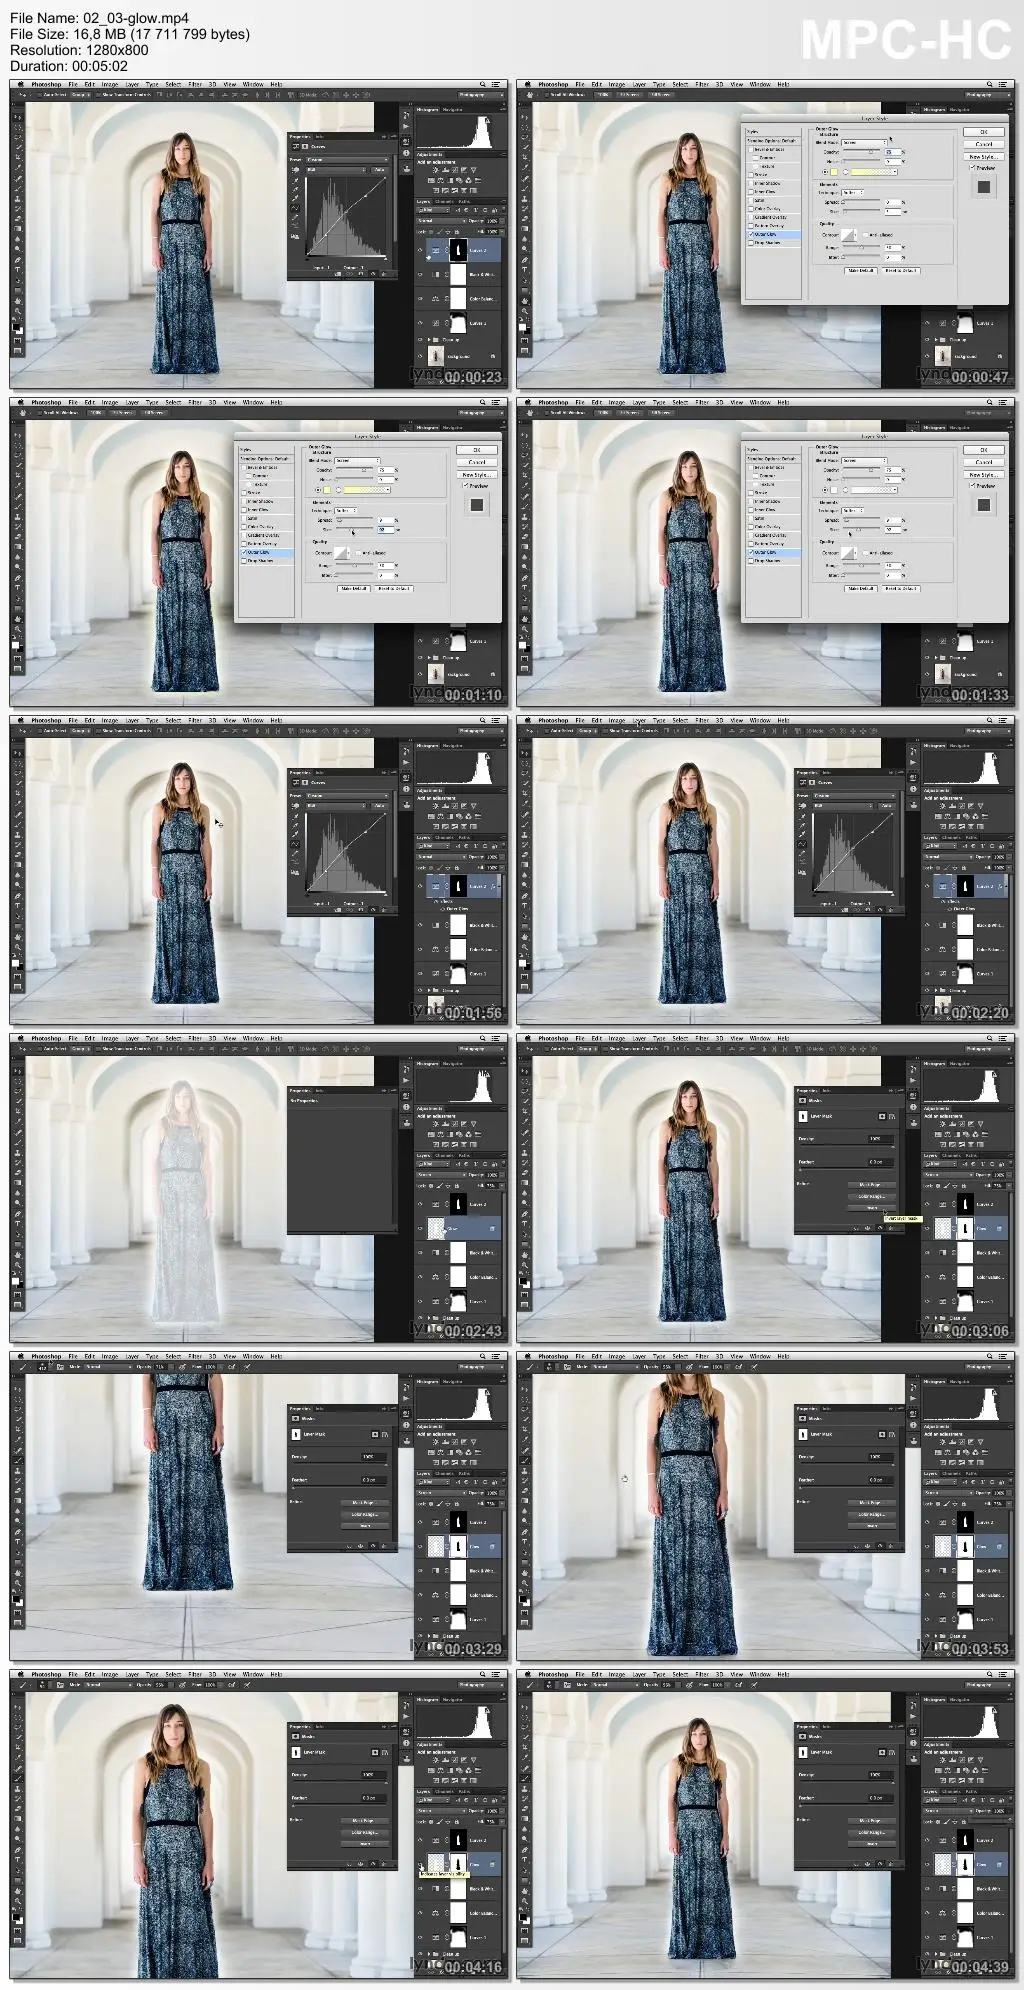Click the Invert button in the 00:03:06 Properties panel
Viewport: 1024px width, 1990px height.
click(x=872, y=1208)
